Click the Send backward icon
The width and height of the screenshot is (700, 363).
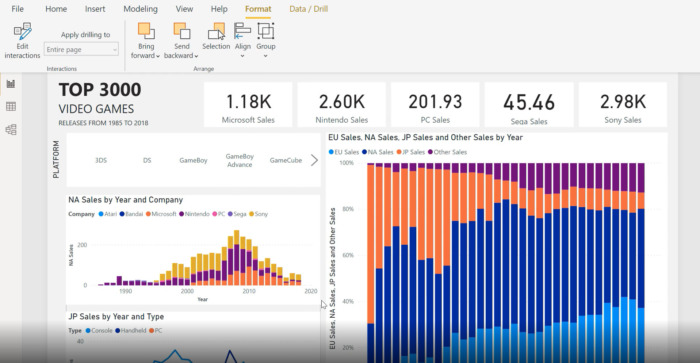coord(181,31)
